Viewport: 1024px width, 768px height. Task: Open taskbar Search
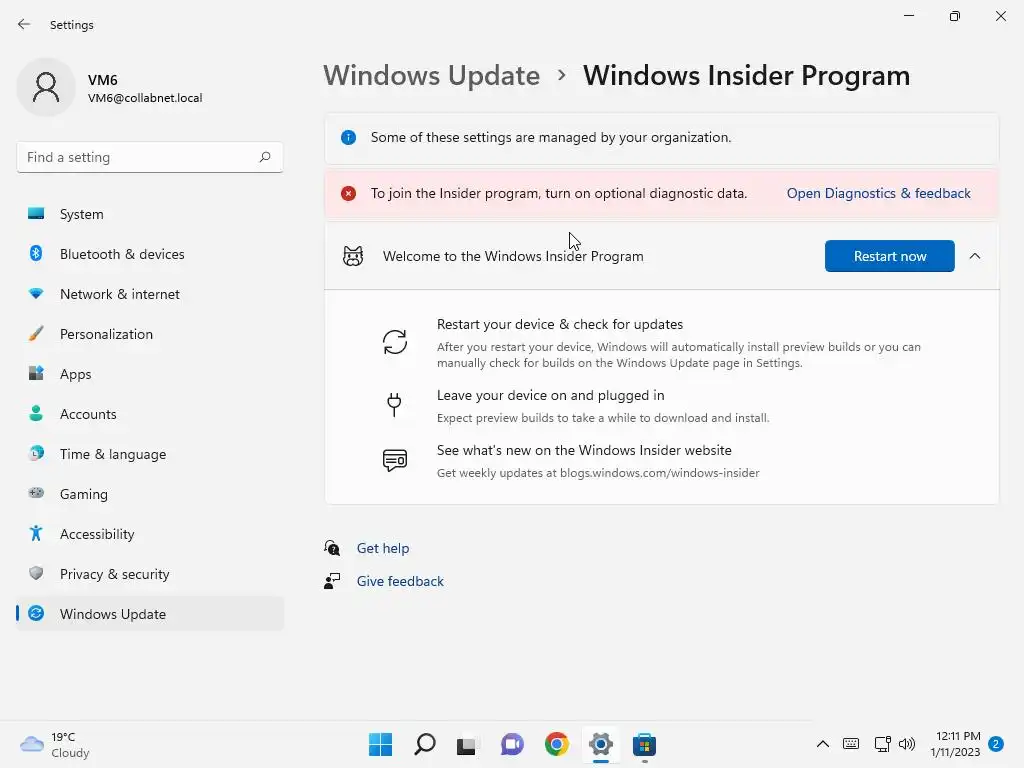(424, 744)
